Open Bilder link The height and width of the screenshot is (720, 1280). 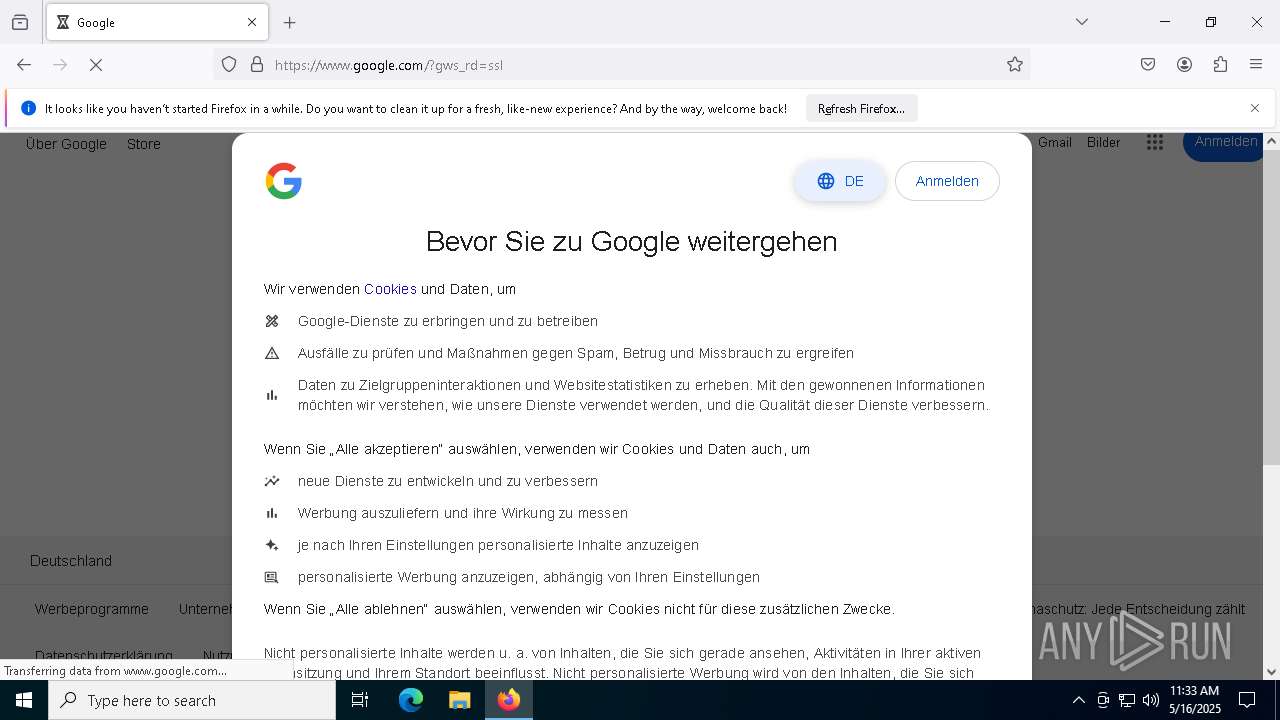point(1103,142)
